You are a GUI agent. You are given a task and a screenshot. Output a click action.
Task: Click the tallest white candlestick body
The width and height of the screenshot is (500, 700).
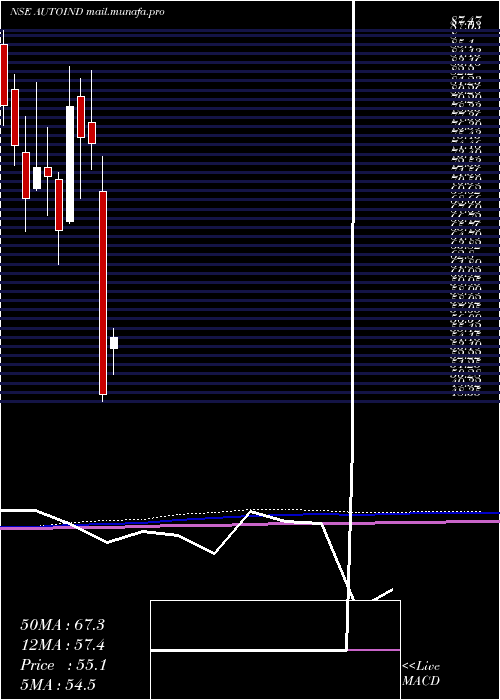click(x=71, y=164)
